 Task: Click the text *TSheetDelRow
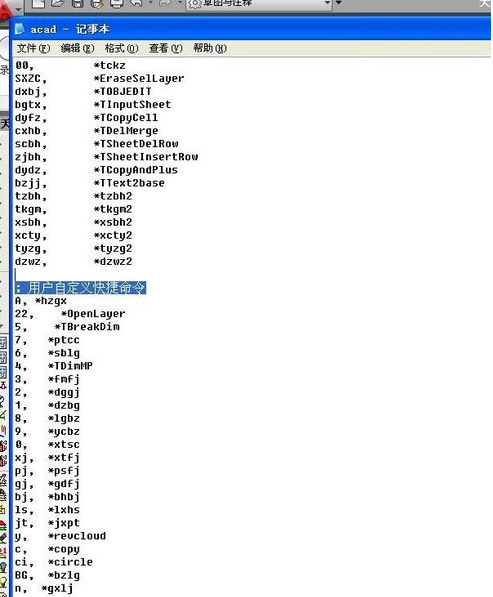tap(136, 144)
